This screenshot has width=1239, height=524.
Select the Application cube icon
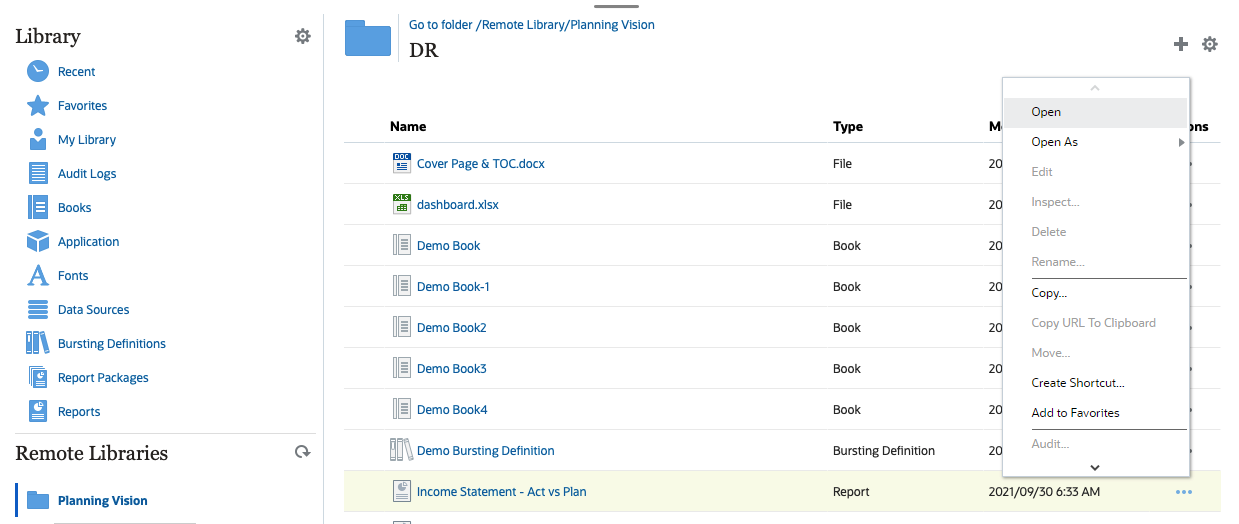click(38, 242)
